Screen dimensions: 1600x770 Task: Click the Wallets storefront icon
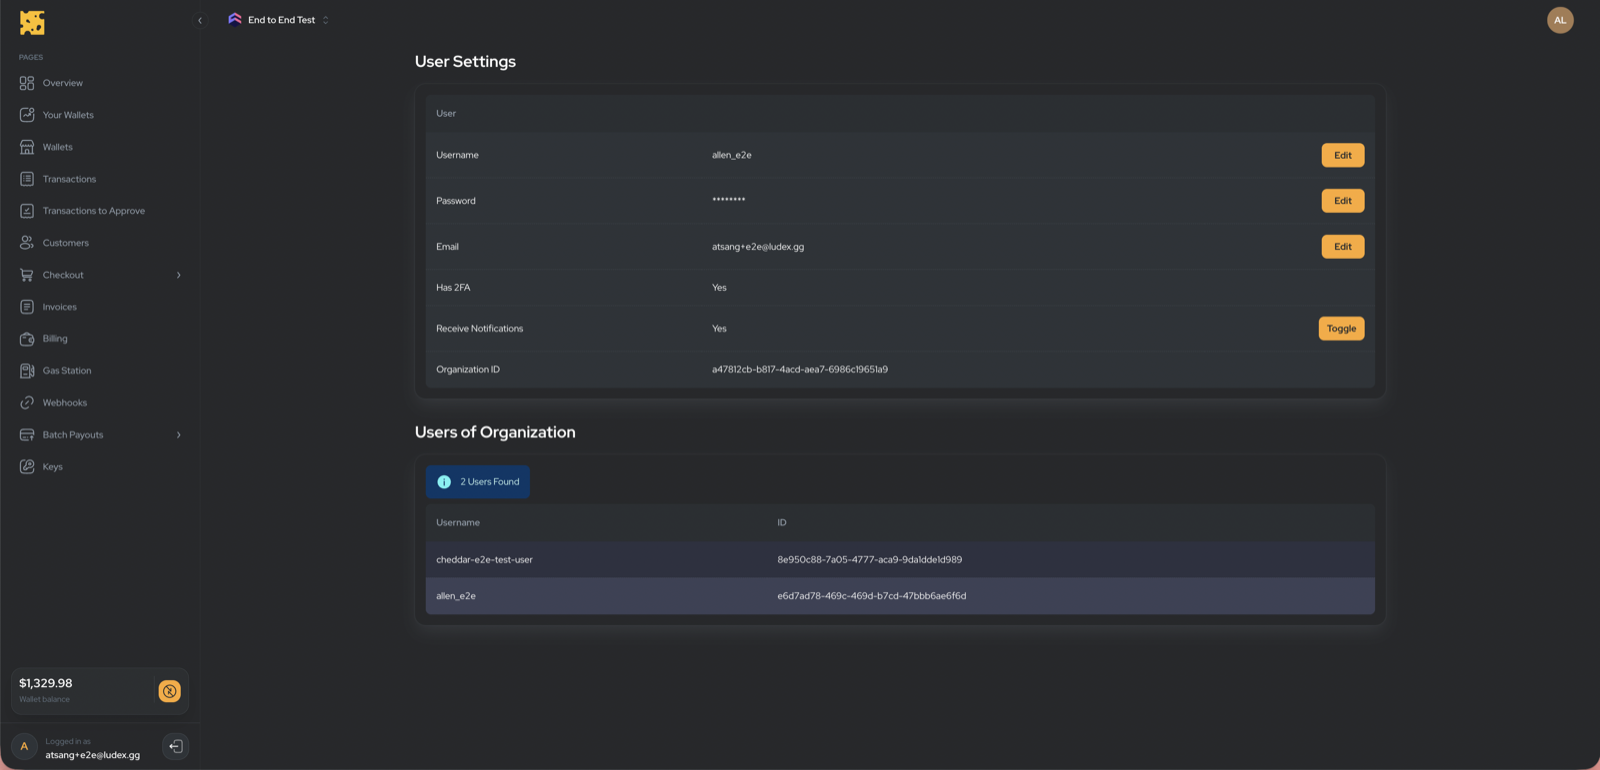point(27,147)
